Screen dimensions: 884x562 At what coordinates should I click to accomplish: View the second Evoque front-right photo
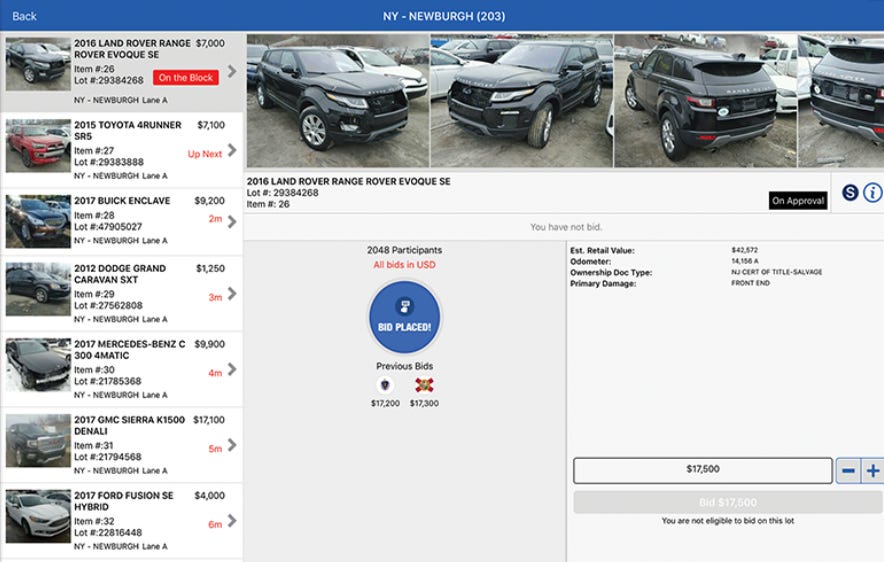(521, 100)
